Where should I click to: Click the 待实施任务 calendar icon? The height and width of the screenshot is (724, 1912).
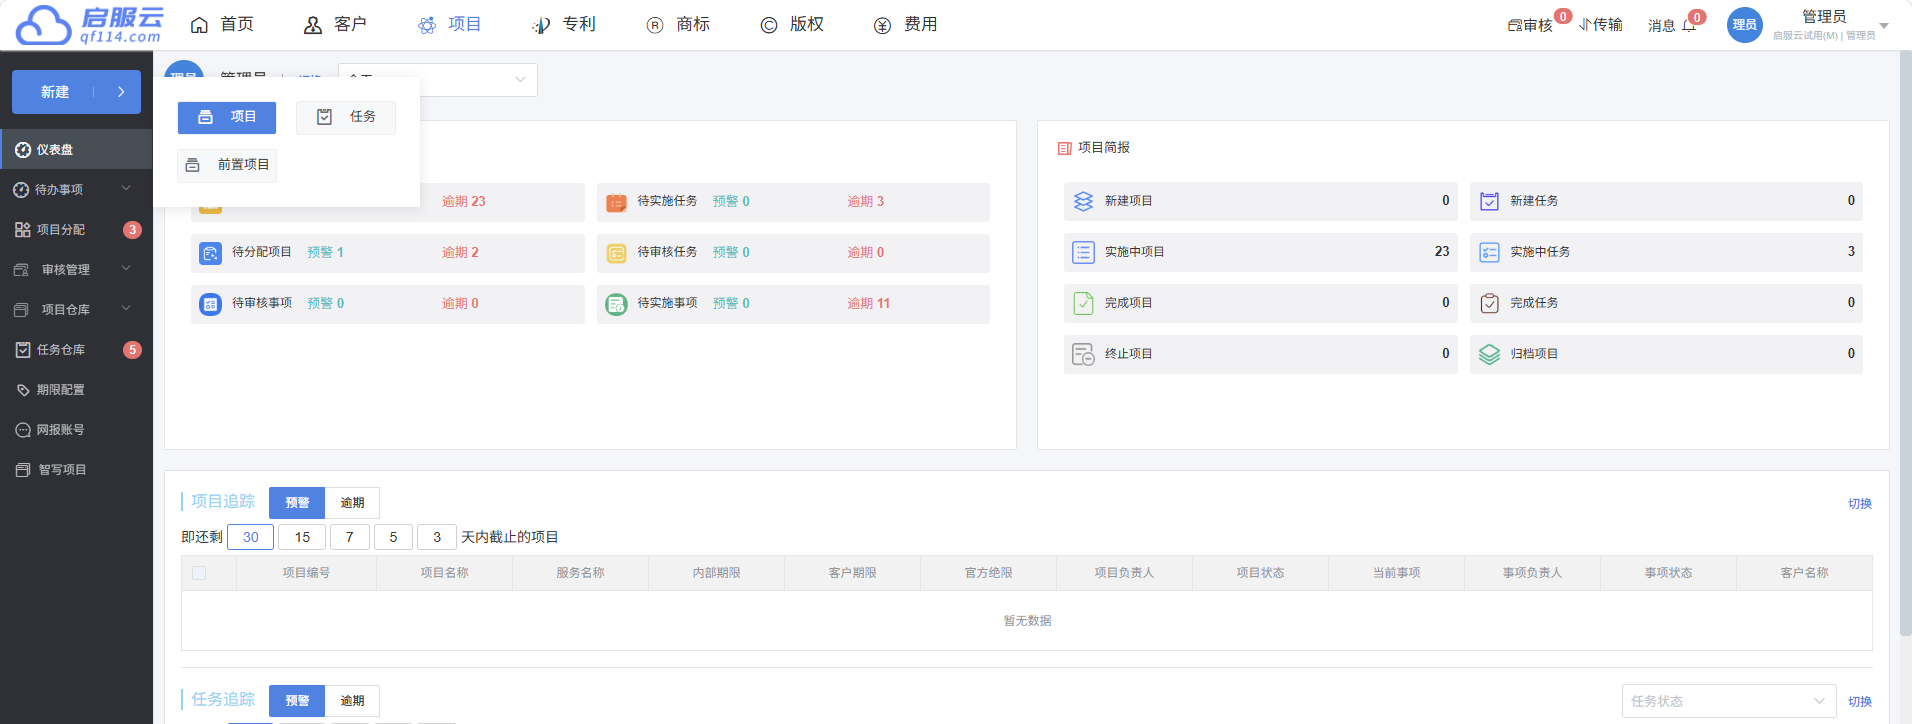tap(616, 202)
